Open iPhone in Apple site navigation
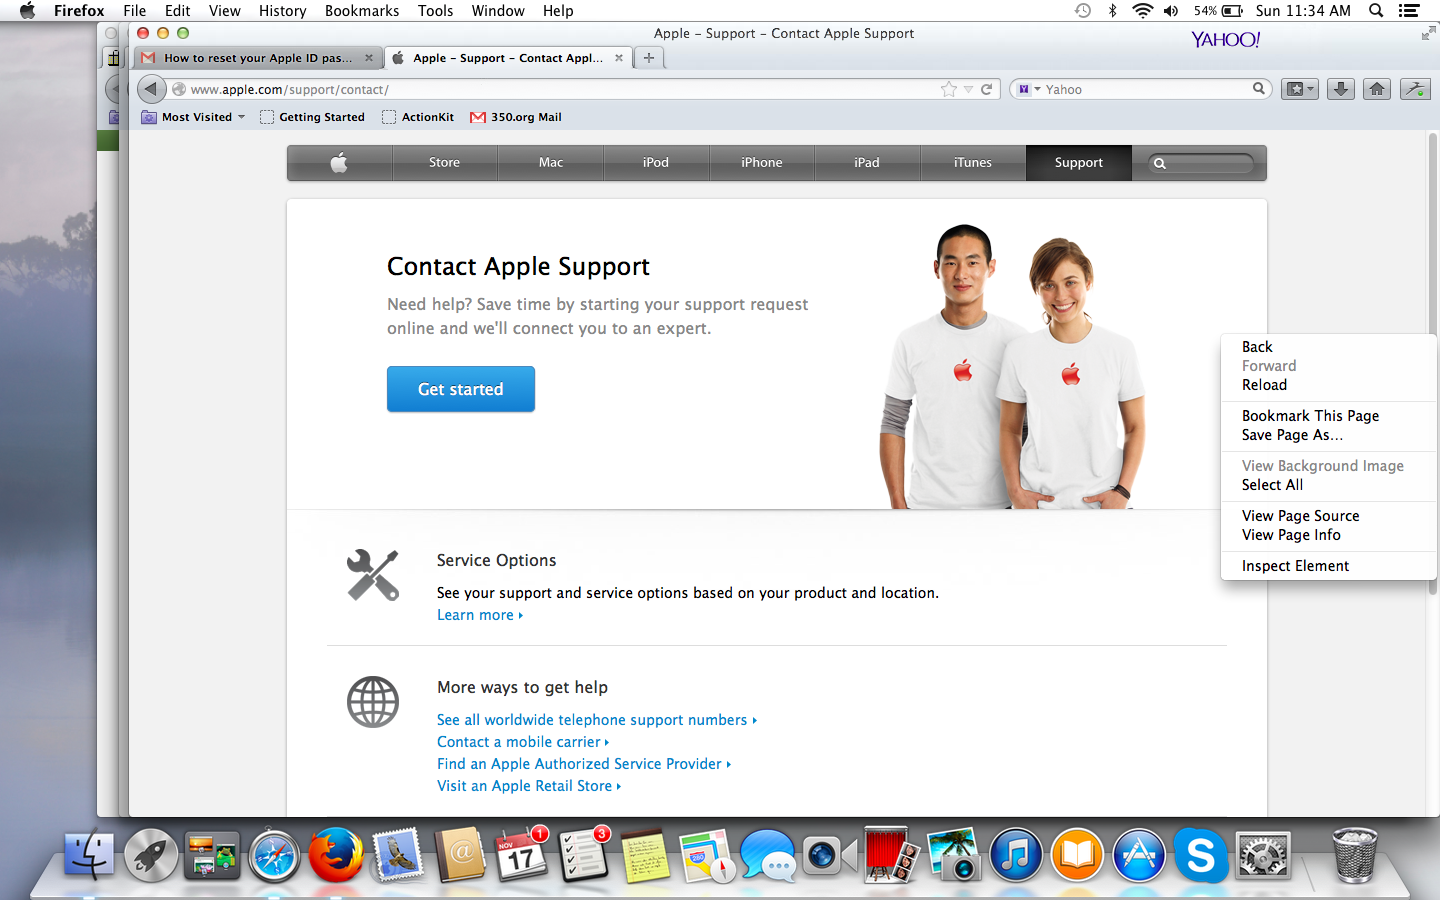This screenshot has width=1440, height=900. [x=762, y=163]
